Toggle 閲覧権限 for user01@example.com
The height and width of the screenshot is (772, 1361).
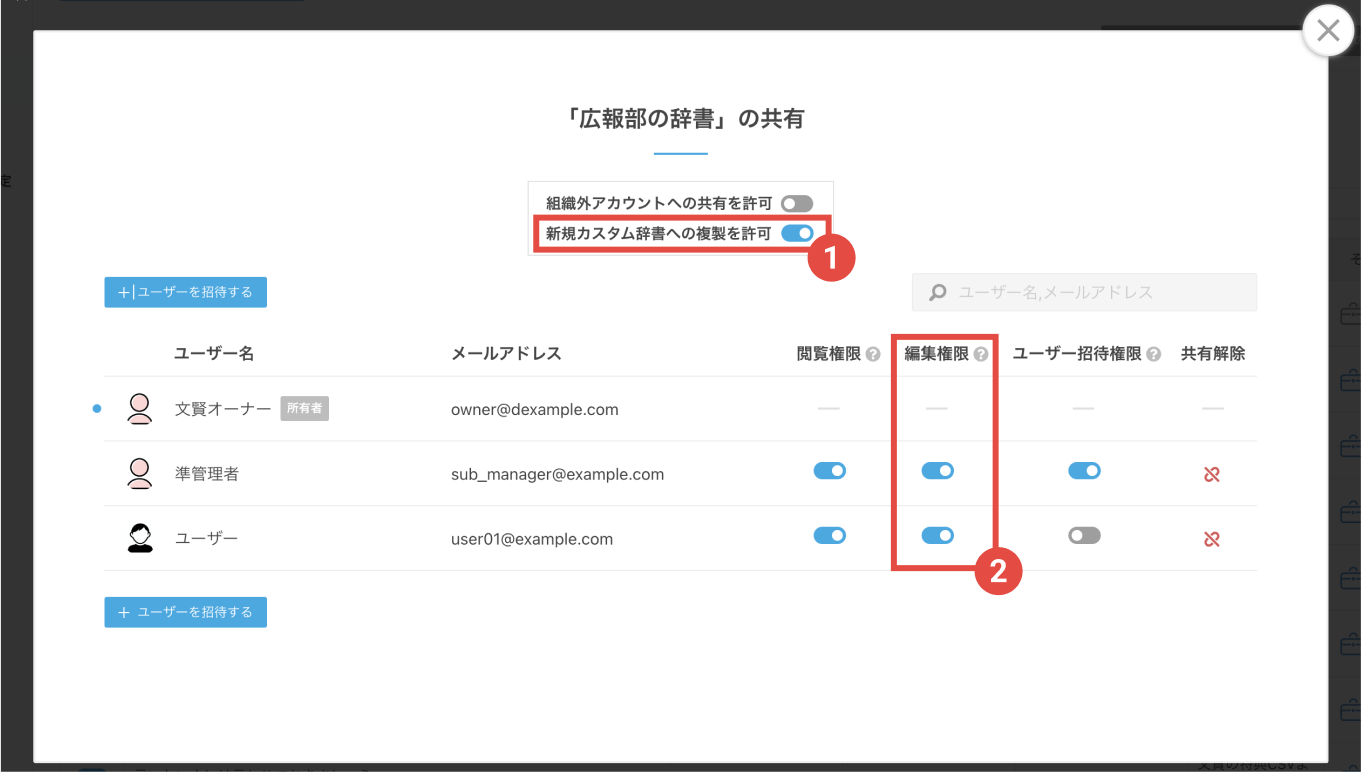[830, 535]
